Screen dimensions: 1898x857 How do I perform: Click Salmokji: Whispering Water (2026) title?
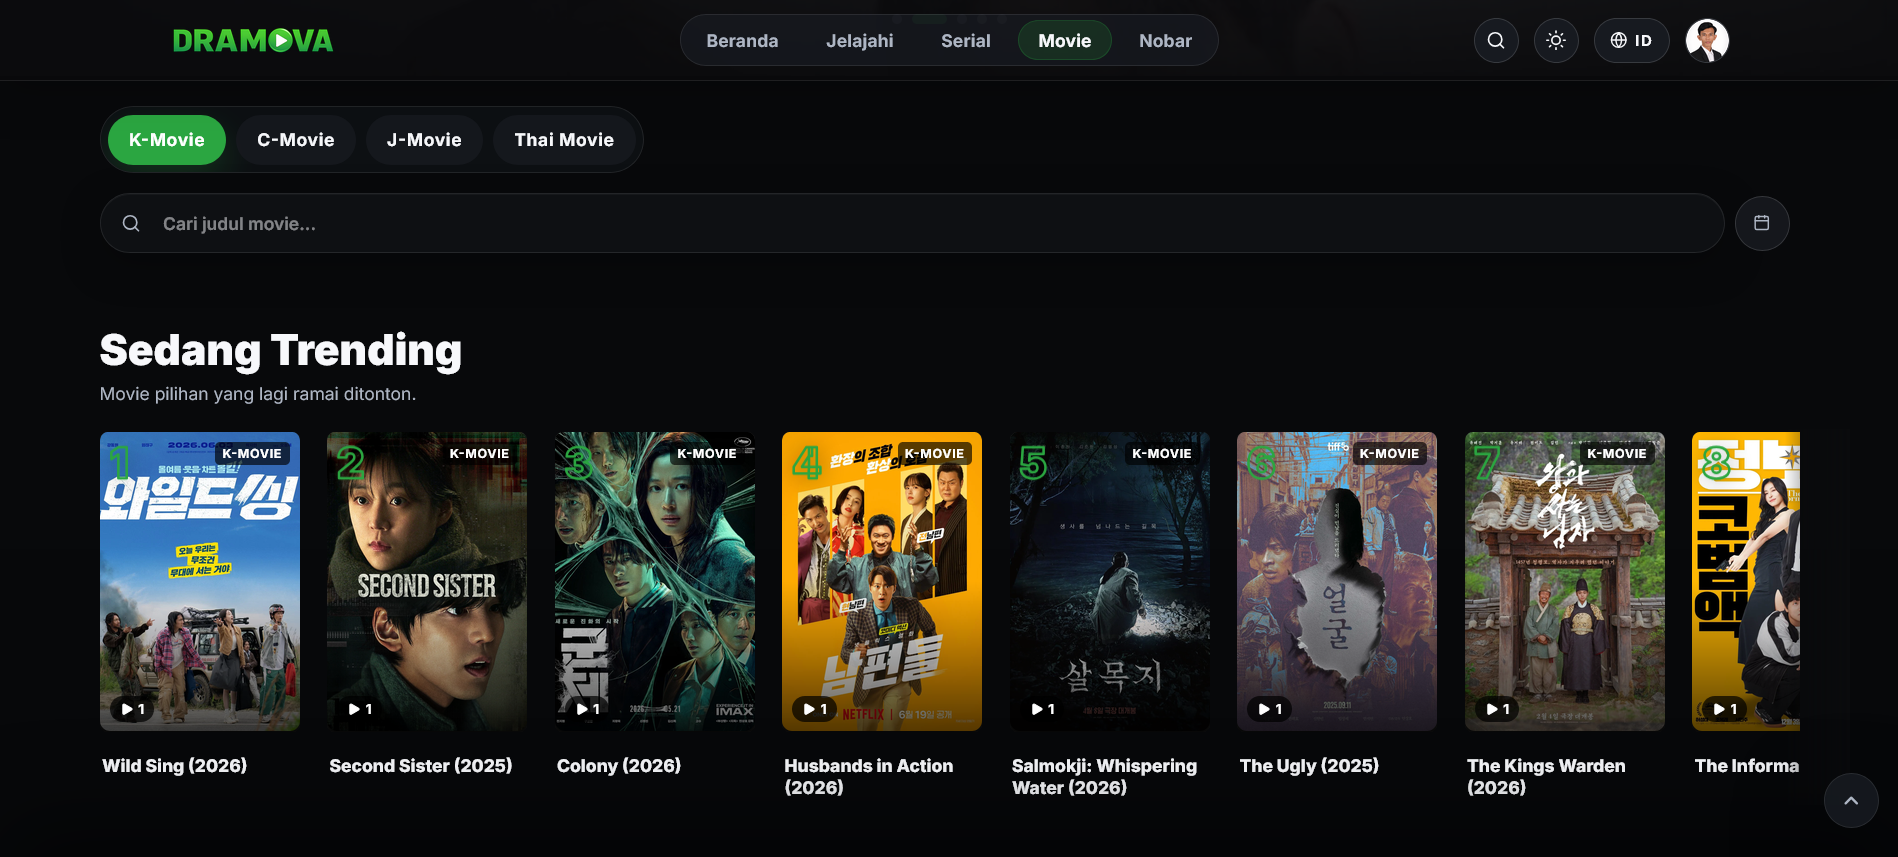pos(1104,777)
